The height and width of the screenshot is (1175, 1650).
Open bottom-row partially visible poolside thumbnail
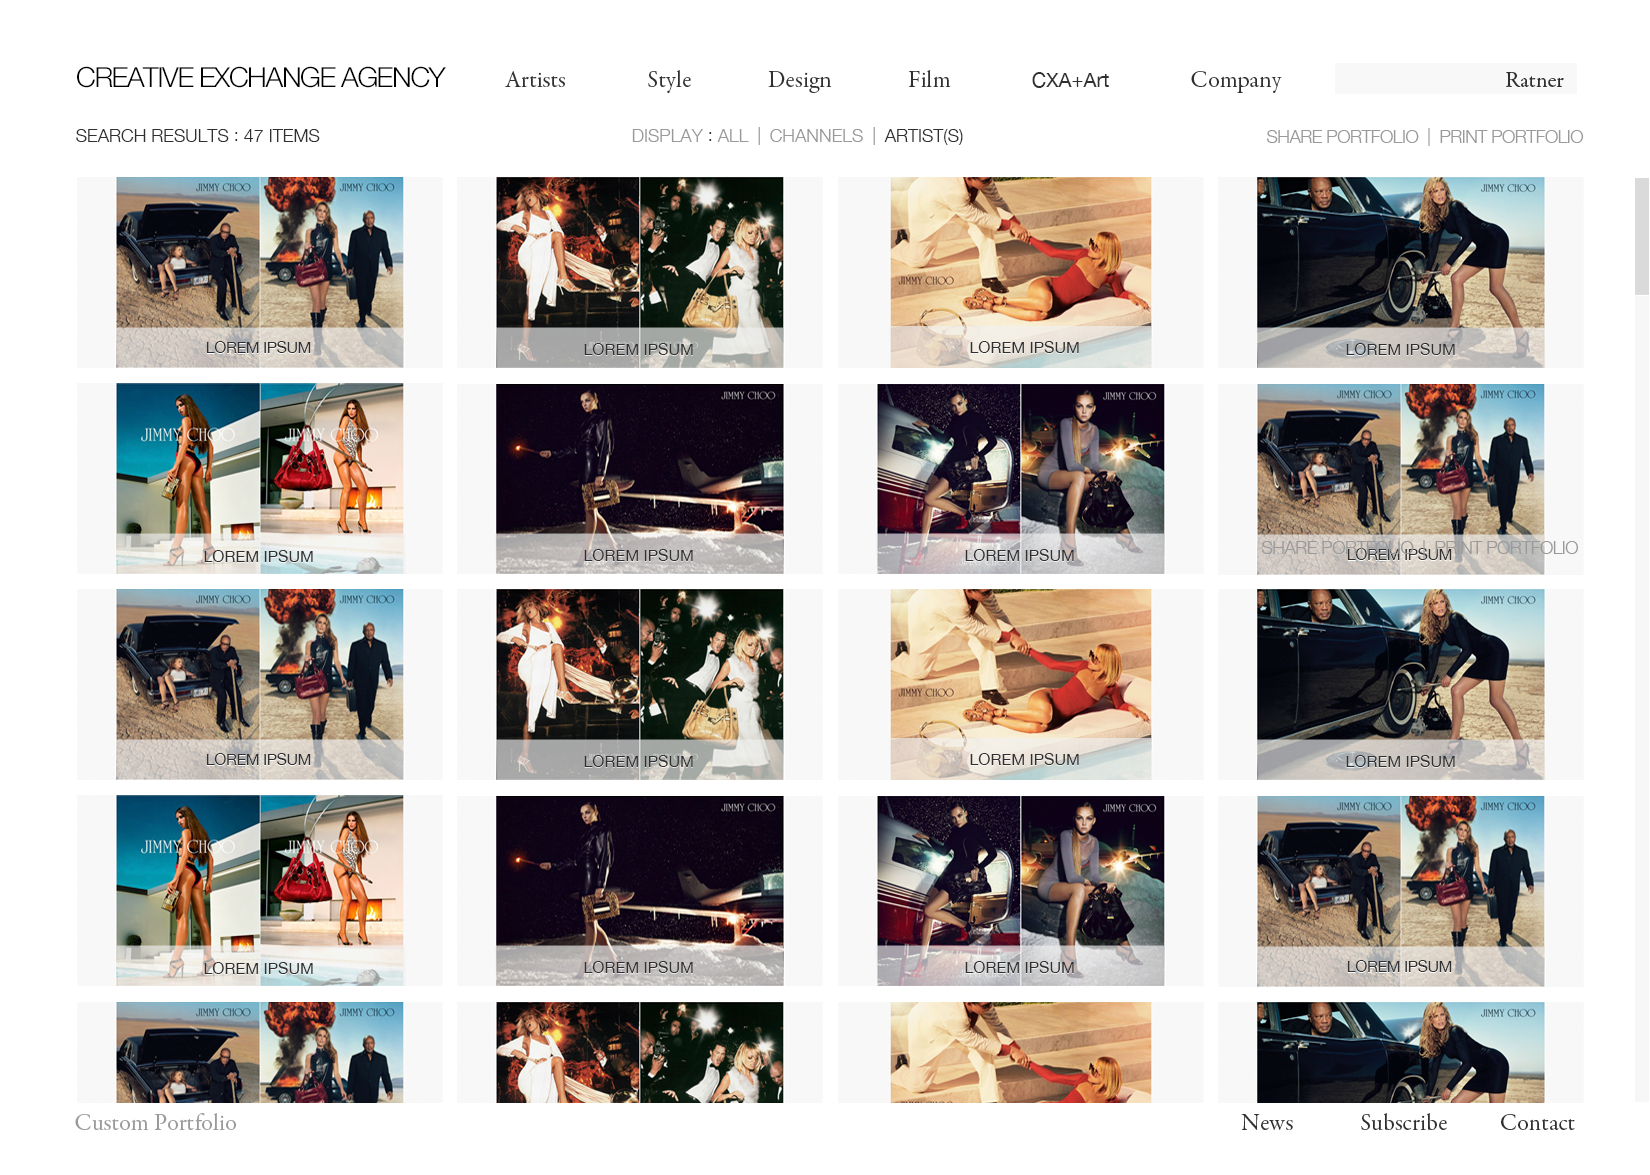click(x=1021, y=1052)
